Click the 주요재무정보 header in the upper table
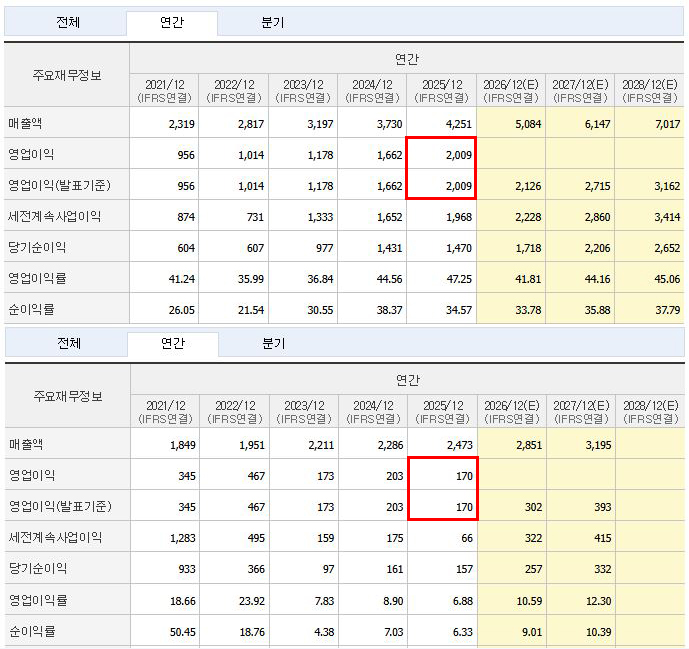This screenshot has height=649, width=689. tap(67, 75)
